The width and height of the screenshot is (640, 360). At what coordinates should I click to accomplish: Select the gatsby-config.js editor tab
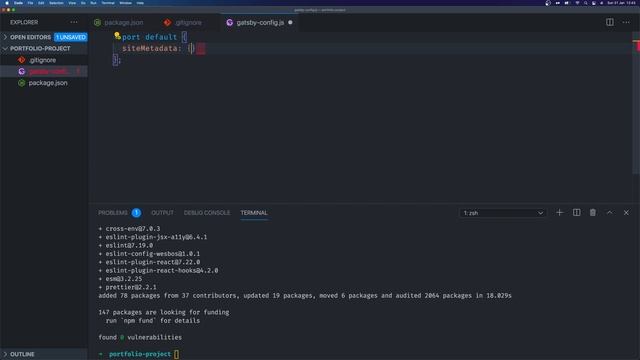260,22
